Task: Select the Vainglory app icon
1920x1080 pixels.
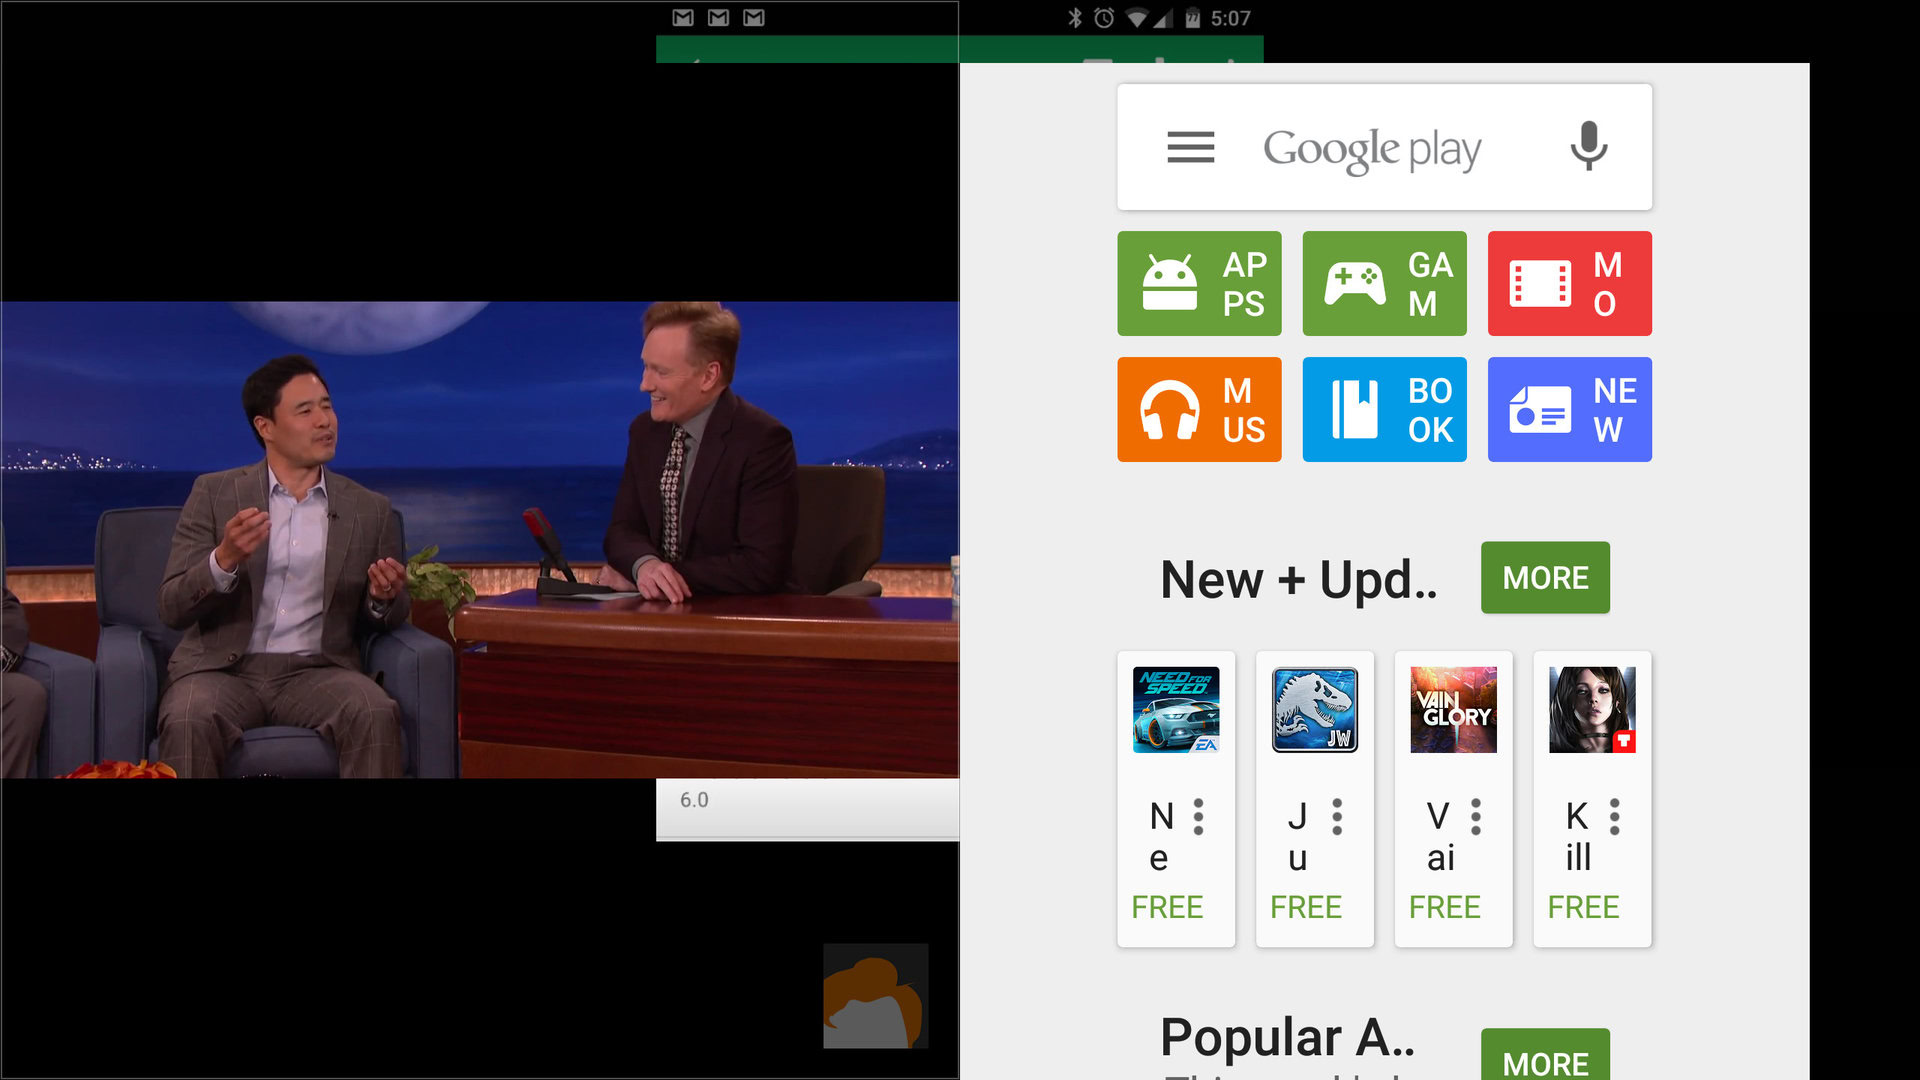Action: click(x=1453, y=710)
